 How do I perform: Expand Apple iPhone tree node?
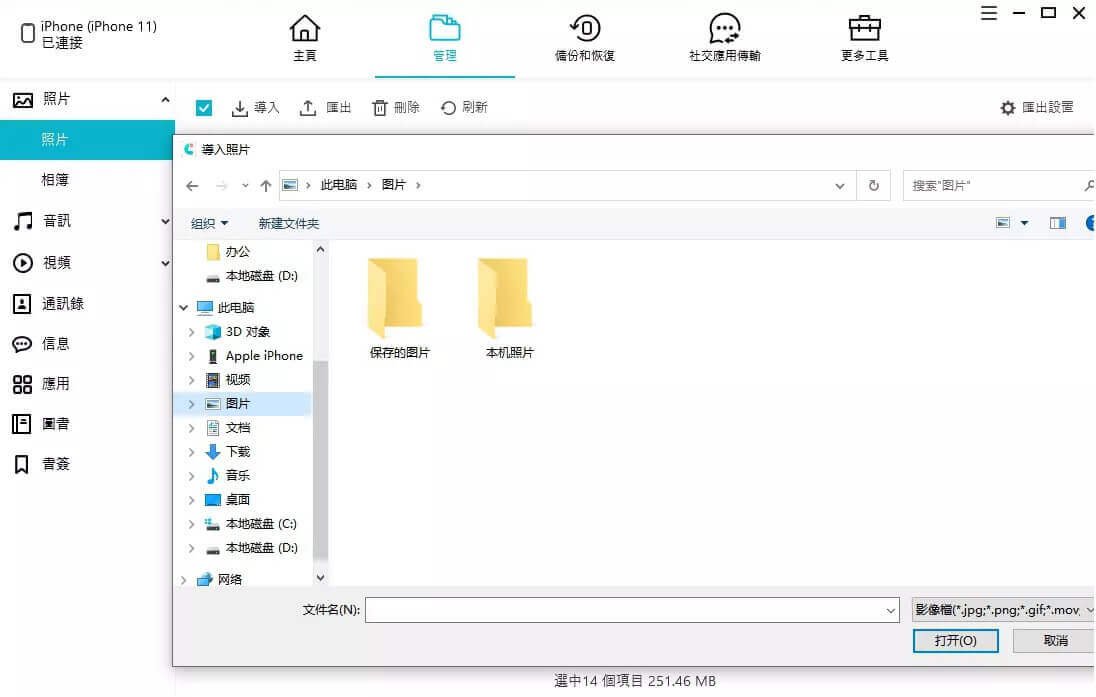tap(191, 356)
